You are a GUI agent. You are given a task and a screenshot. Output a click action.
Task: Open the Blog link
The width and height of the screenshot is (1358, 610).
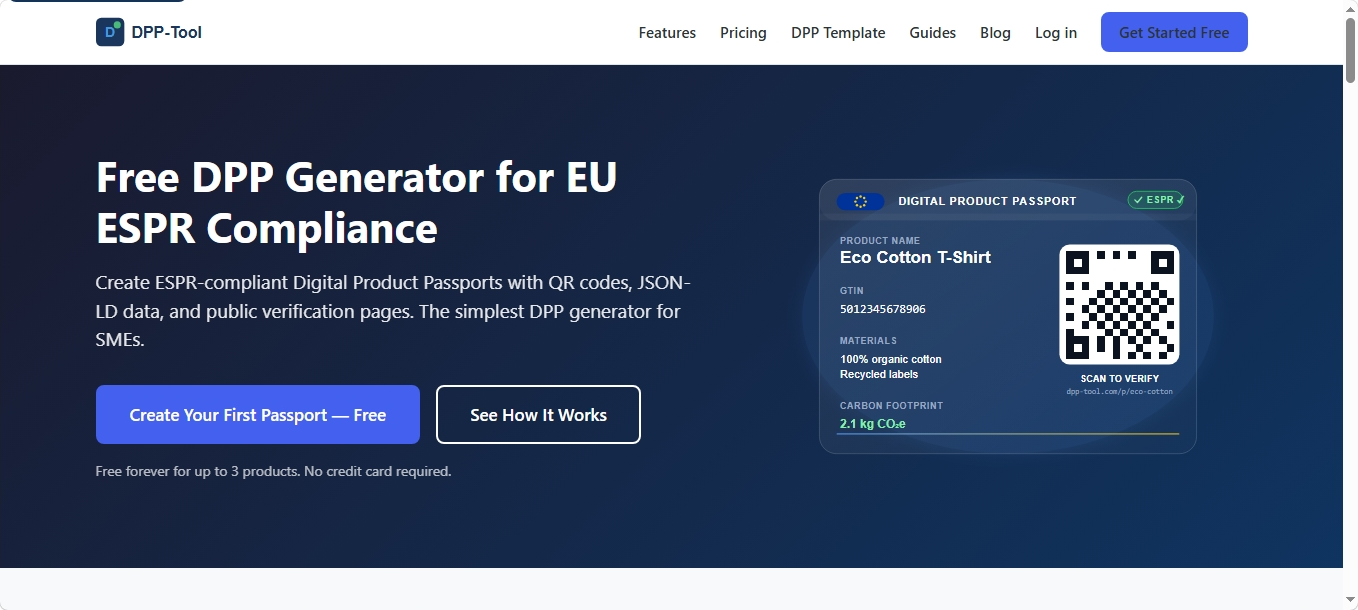tap(995, 33)
